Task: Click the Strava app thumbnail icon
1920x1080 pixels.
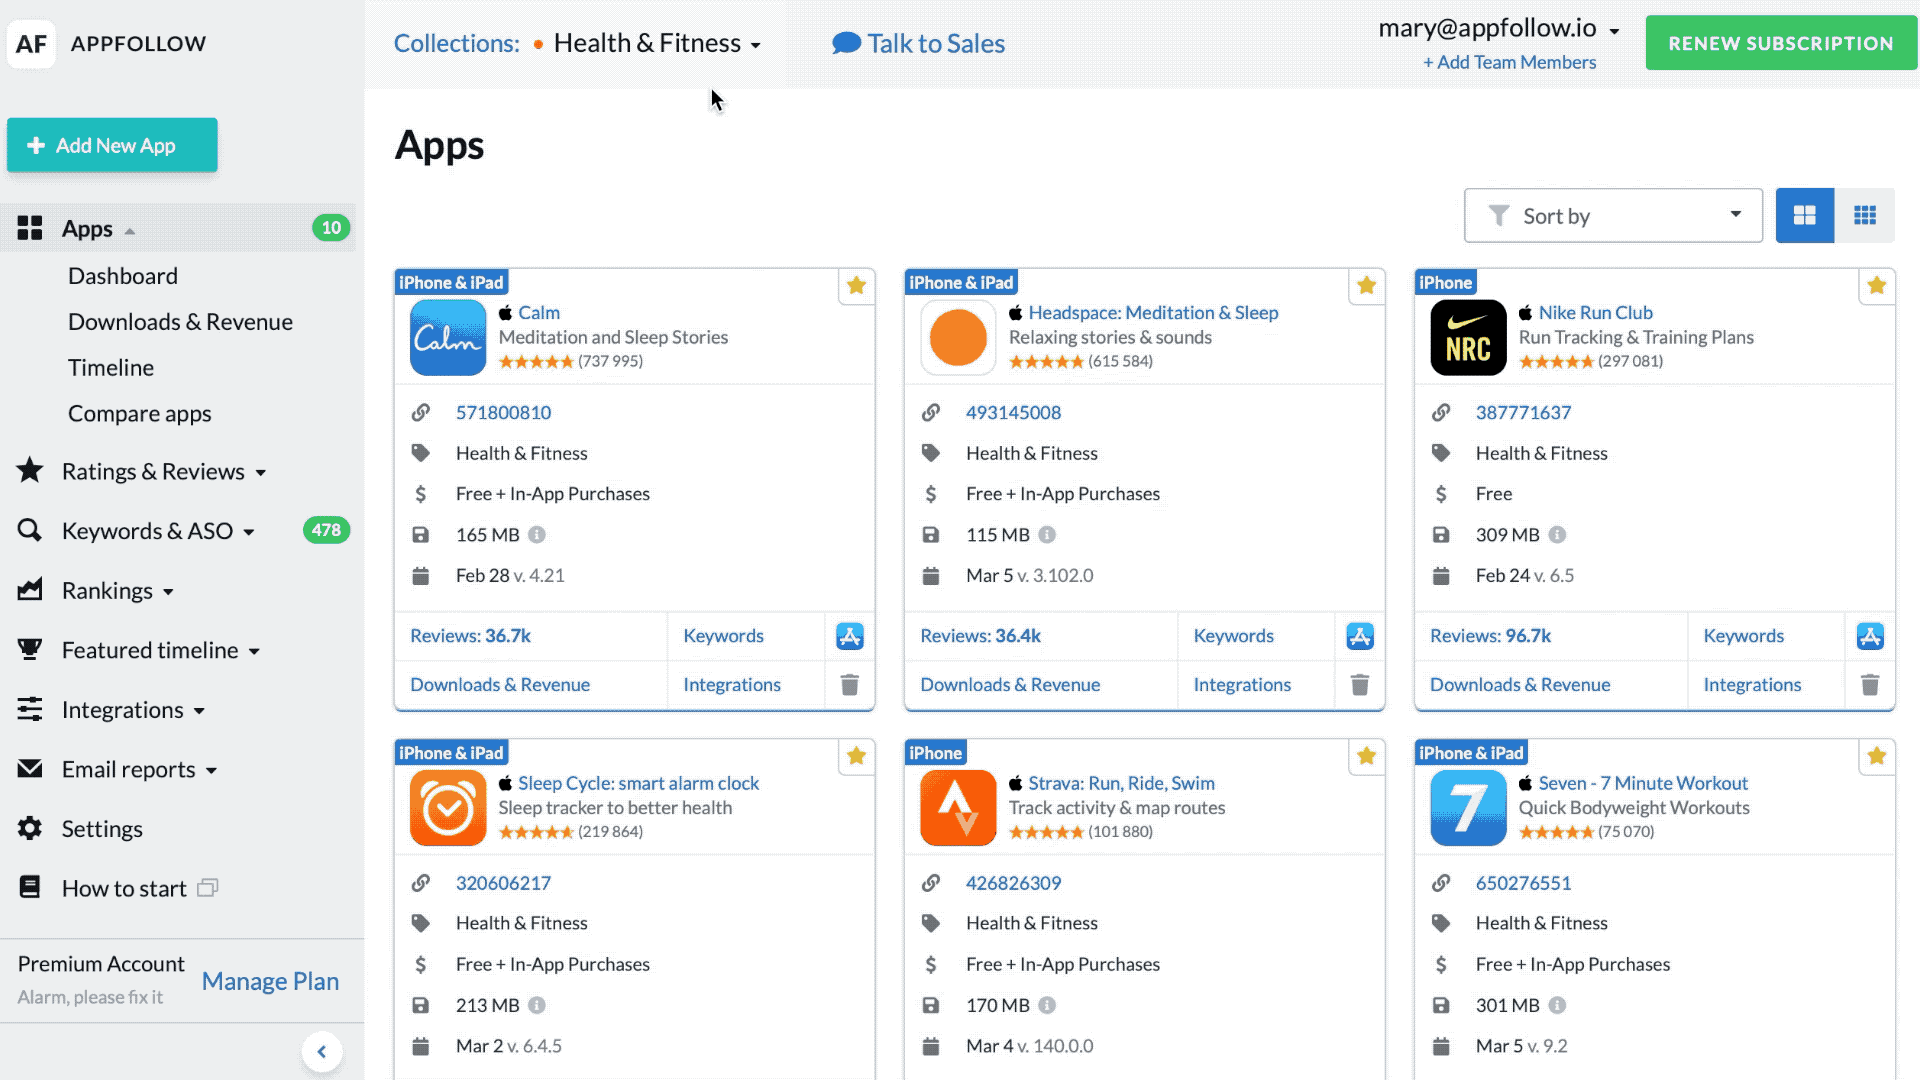Action: tap(957, 808)
